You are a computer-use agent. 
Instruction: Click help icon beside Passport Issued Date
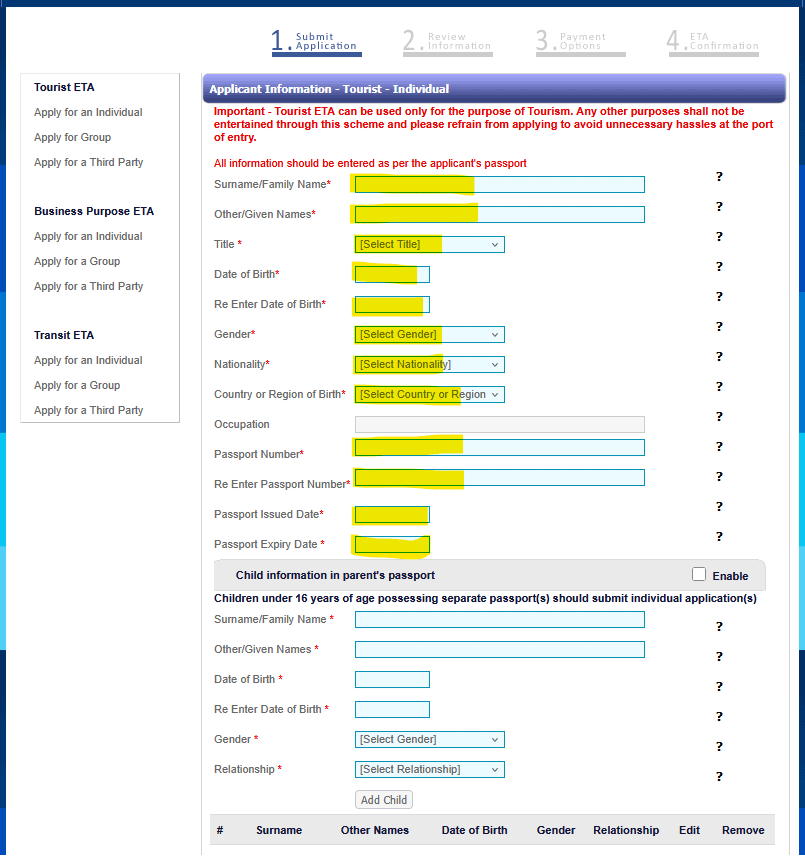click(719, 507)
